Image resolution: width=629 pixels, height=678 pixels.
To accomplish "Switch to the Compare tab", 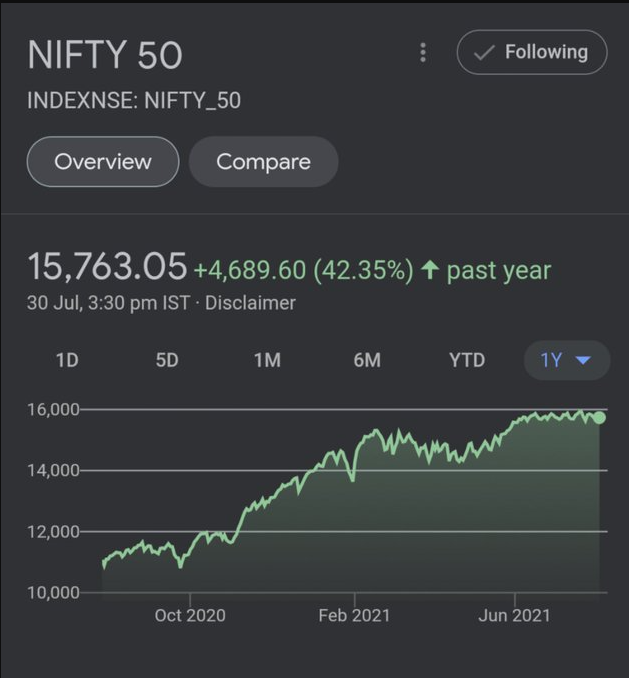I will (x=263, y=162).
